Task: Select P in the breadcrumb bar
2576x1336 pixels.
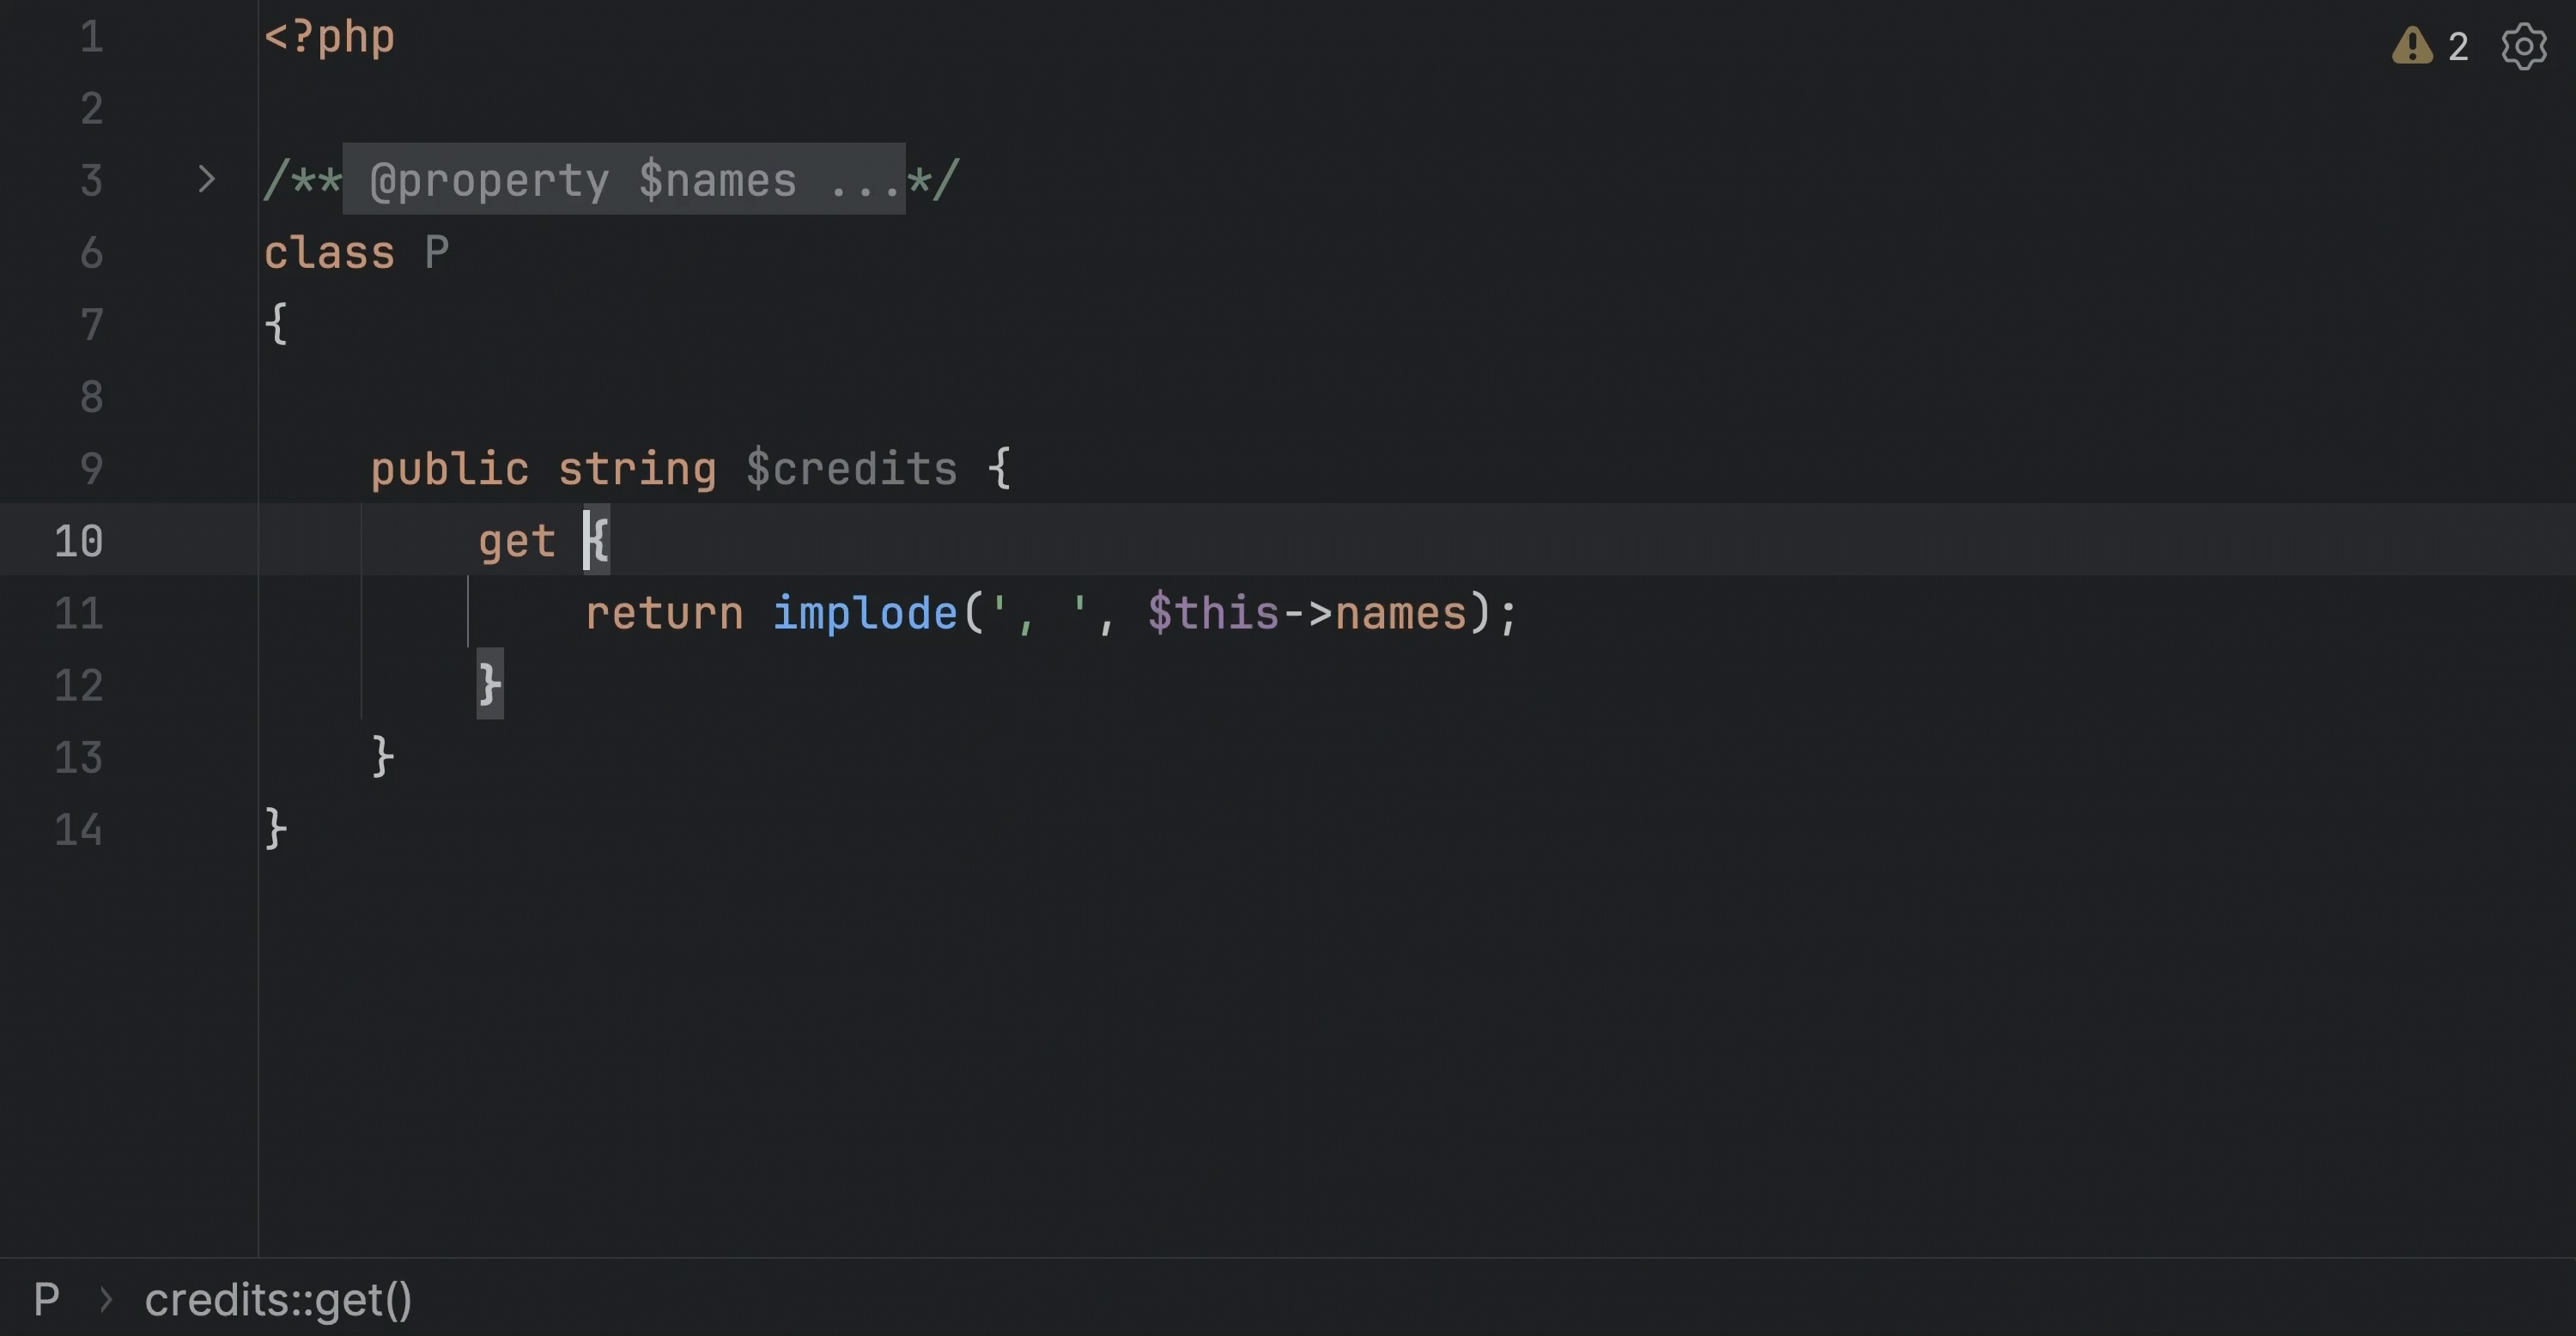Action: (46, 1299)
